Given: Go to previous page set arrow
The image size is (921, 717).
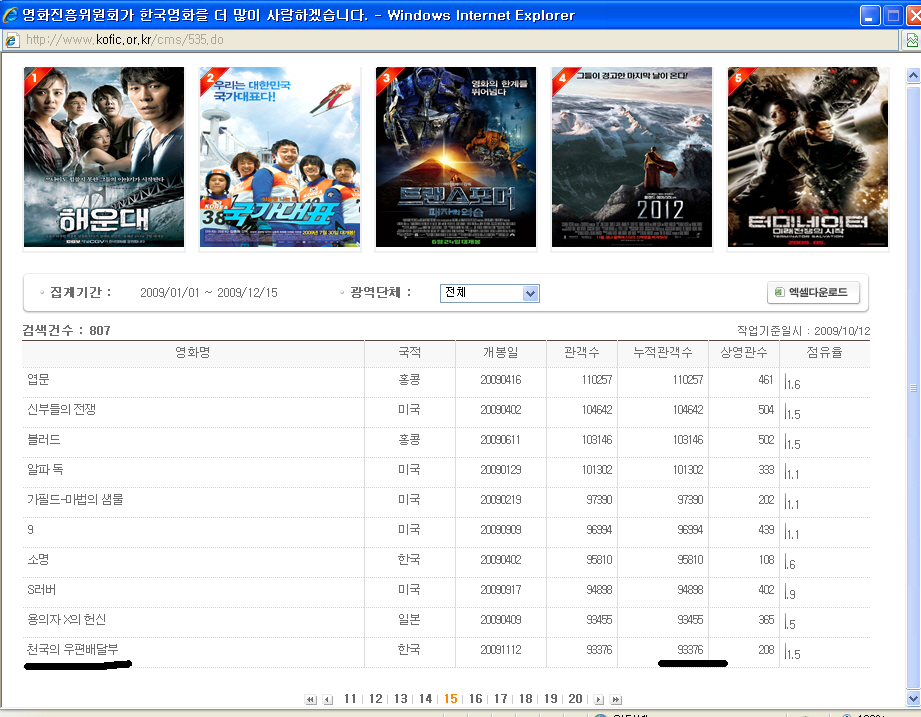Looking at the screenshot, I should pos(328,699).
